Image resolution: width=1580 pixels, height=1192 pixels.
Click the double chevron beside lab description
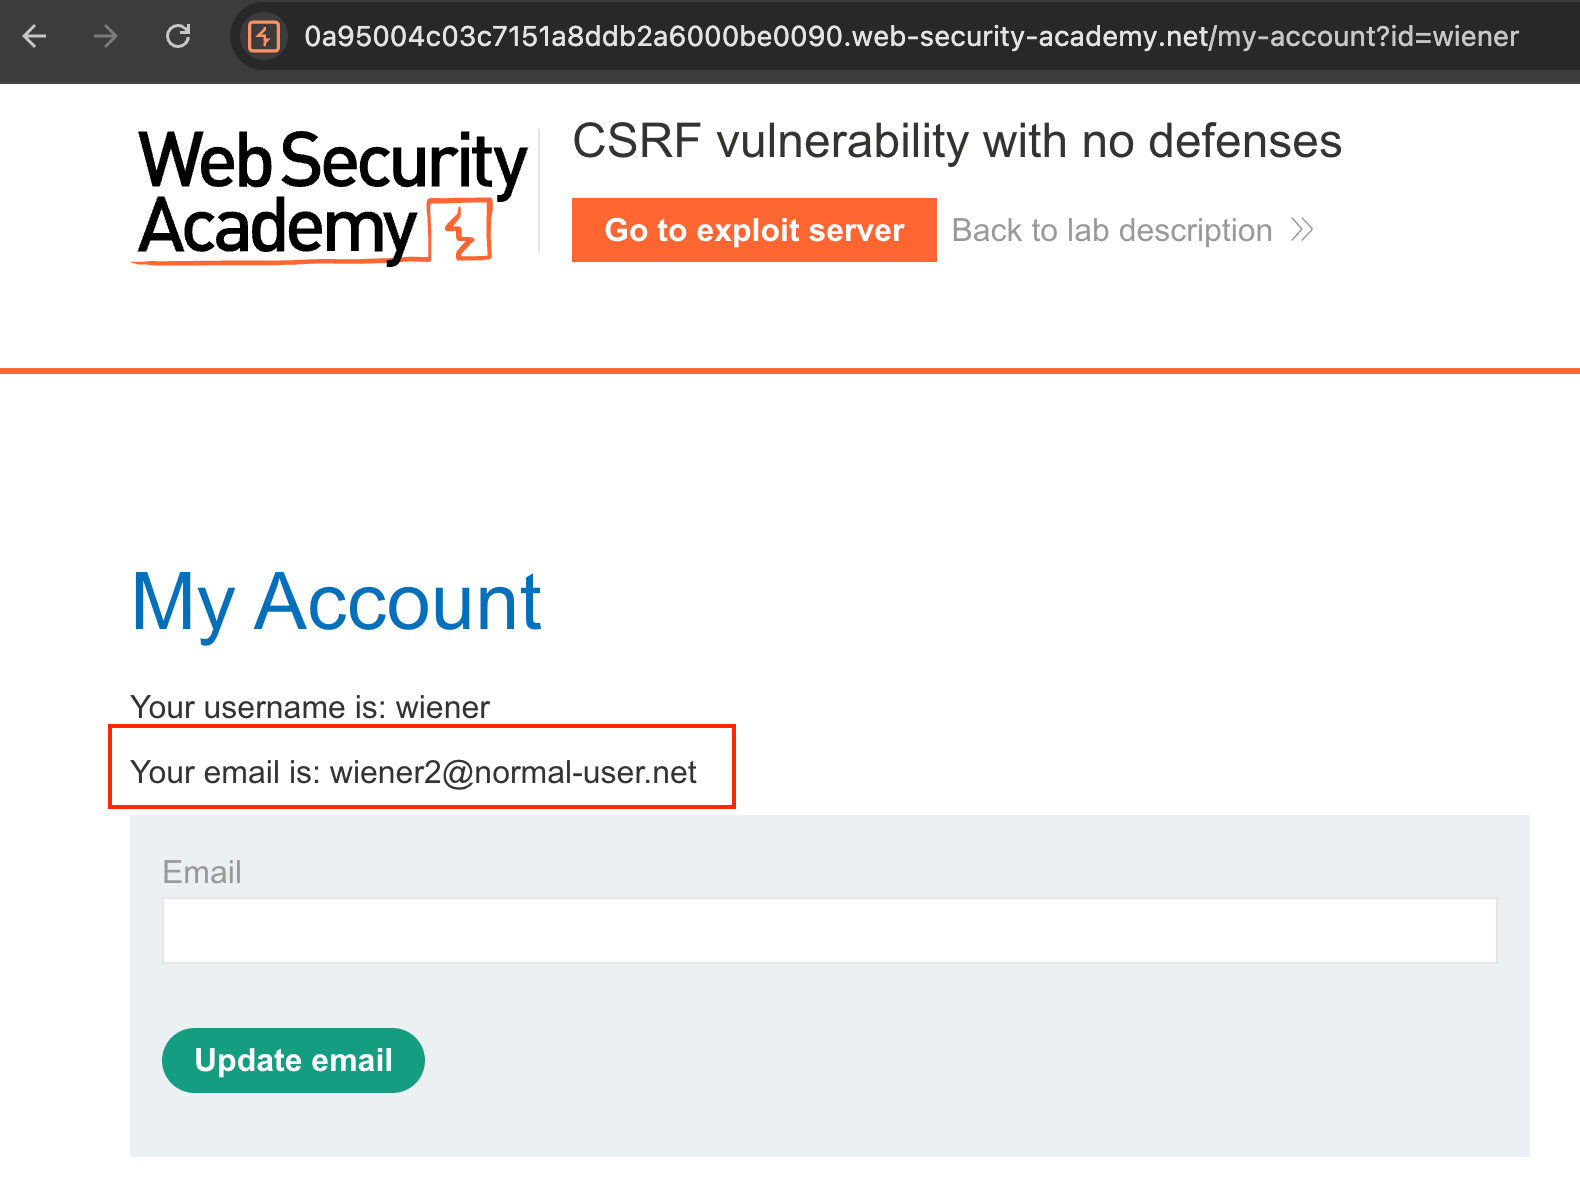(x=1301, y=230)
